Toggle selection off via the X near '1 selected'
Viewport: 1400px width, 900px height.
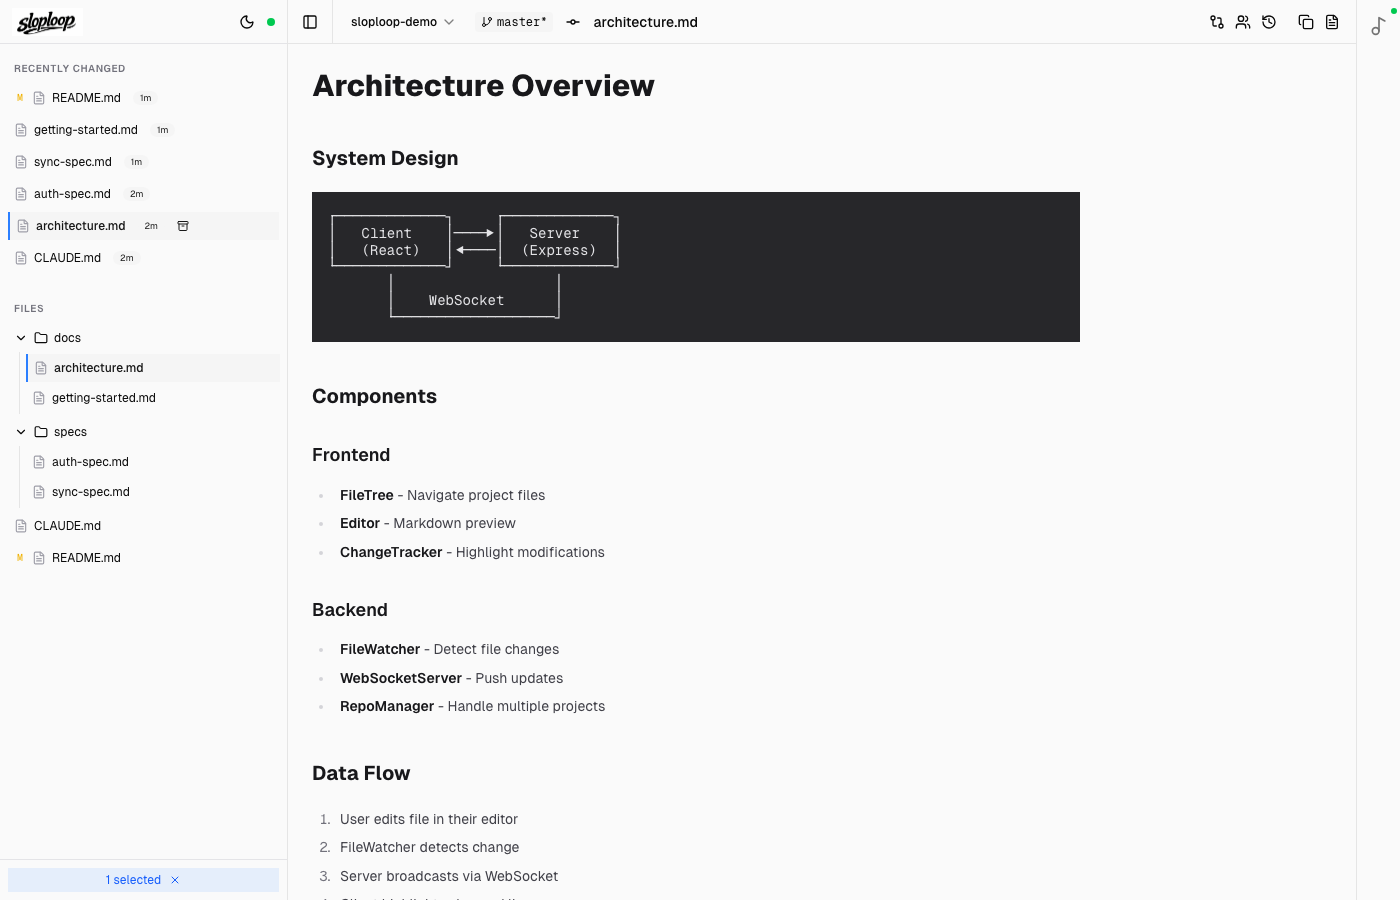click(x=175, y=880)
